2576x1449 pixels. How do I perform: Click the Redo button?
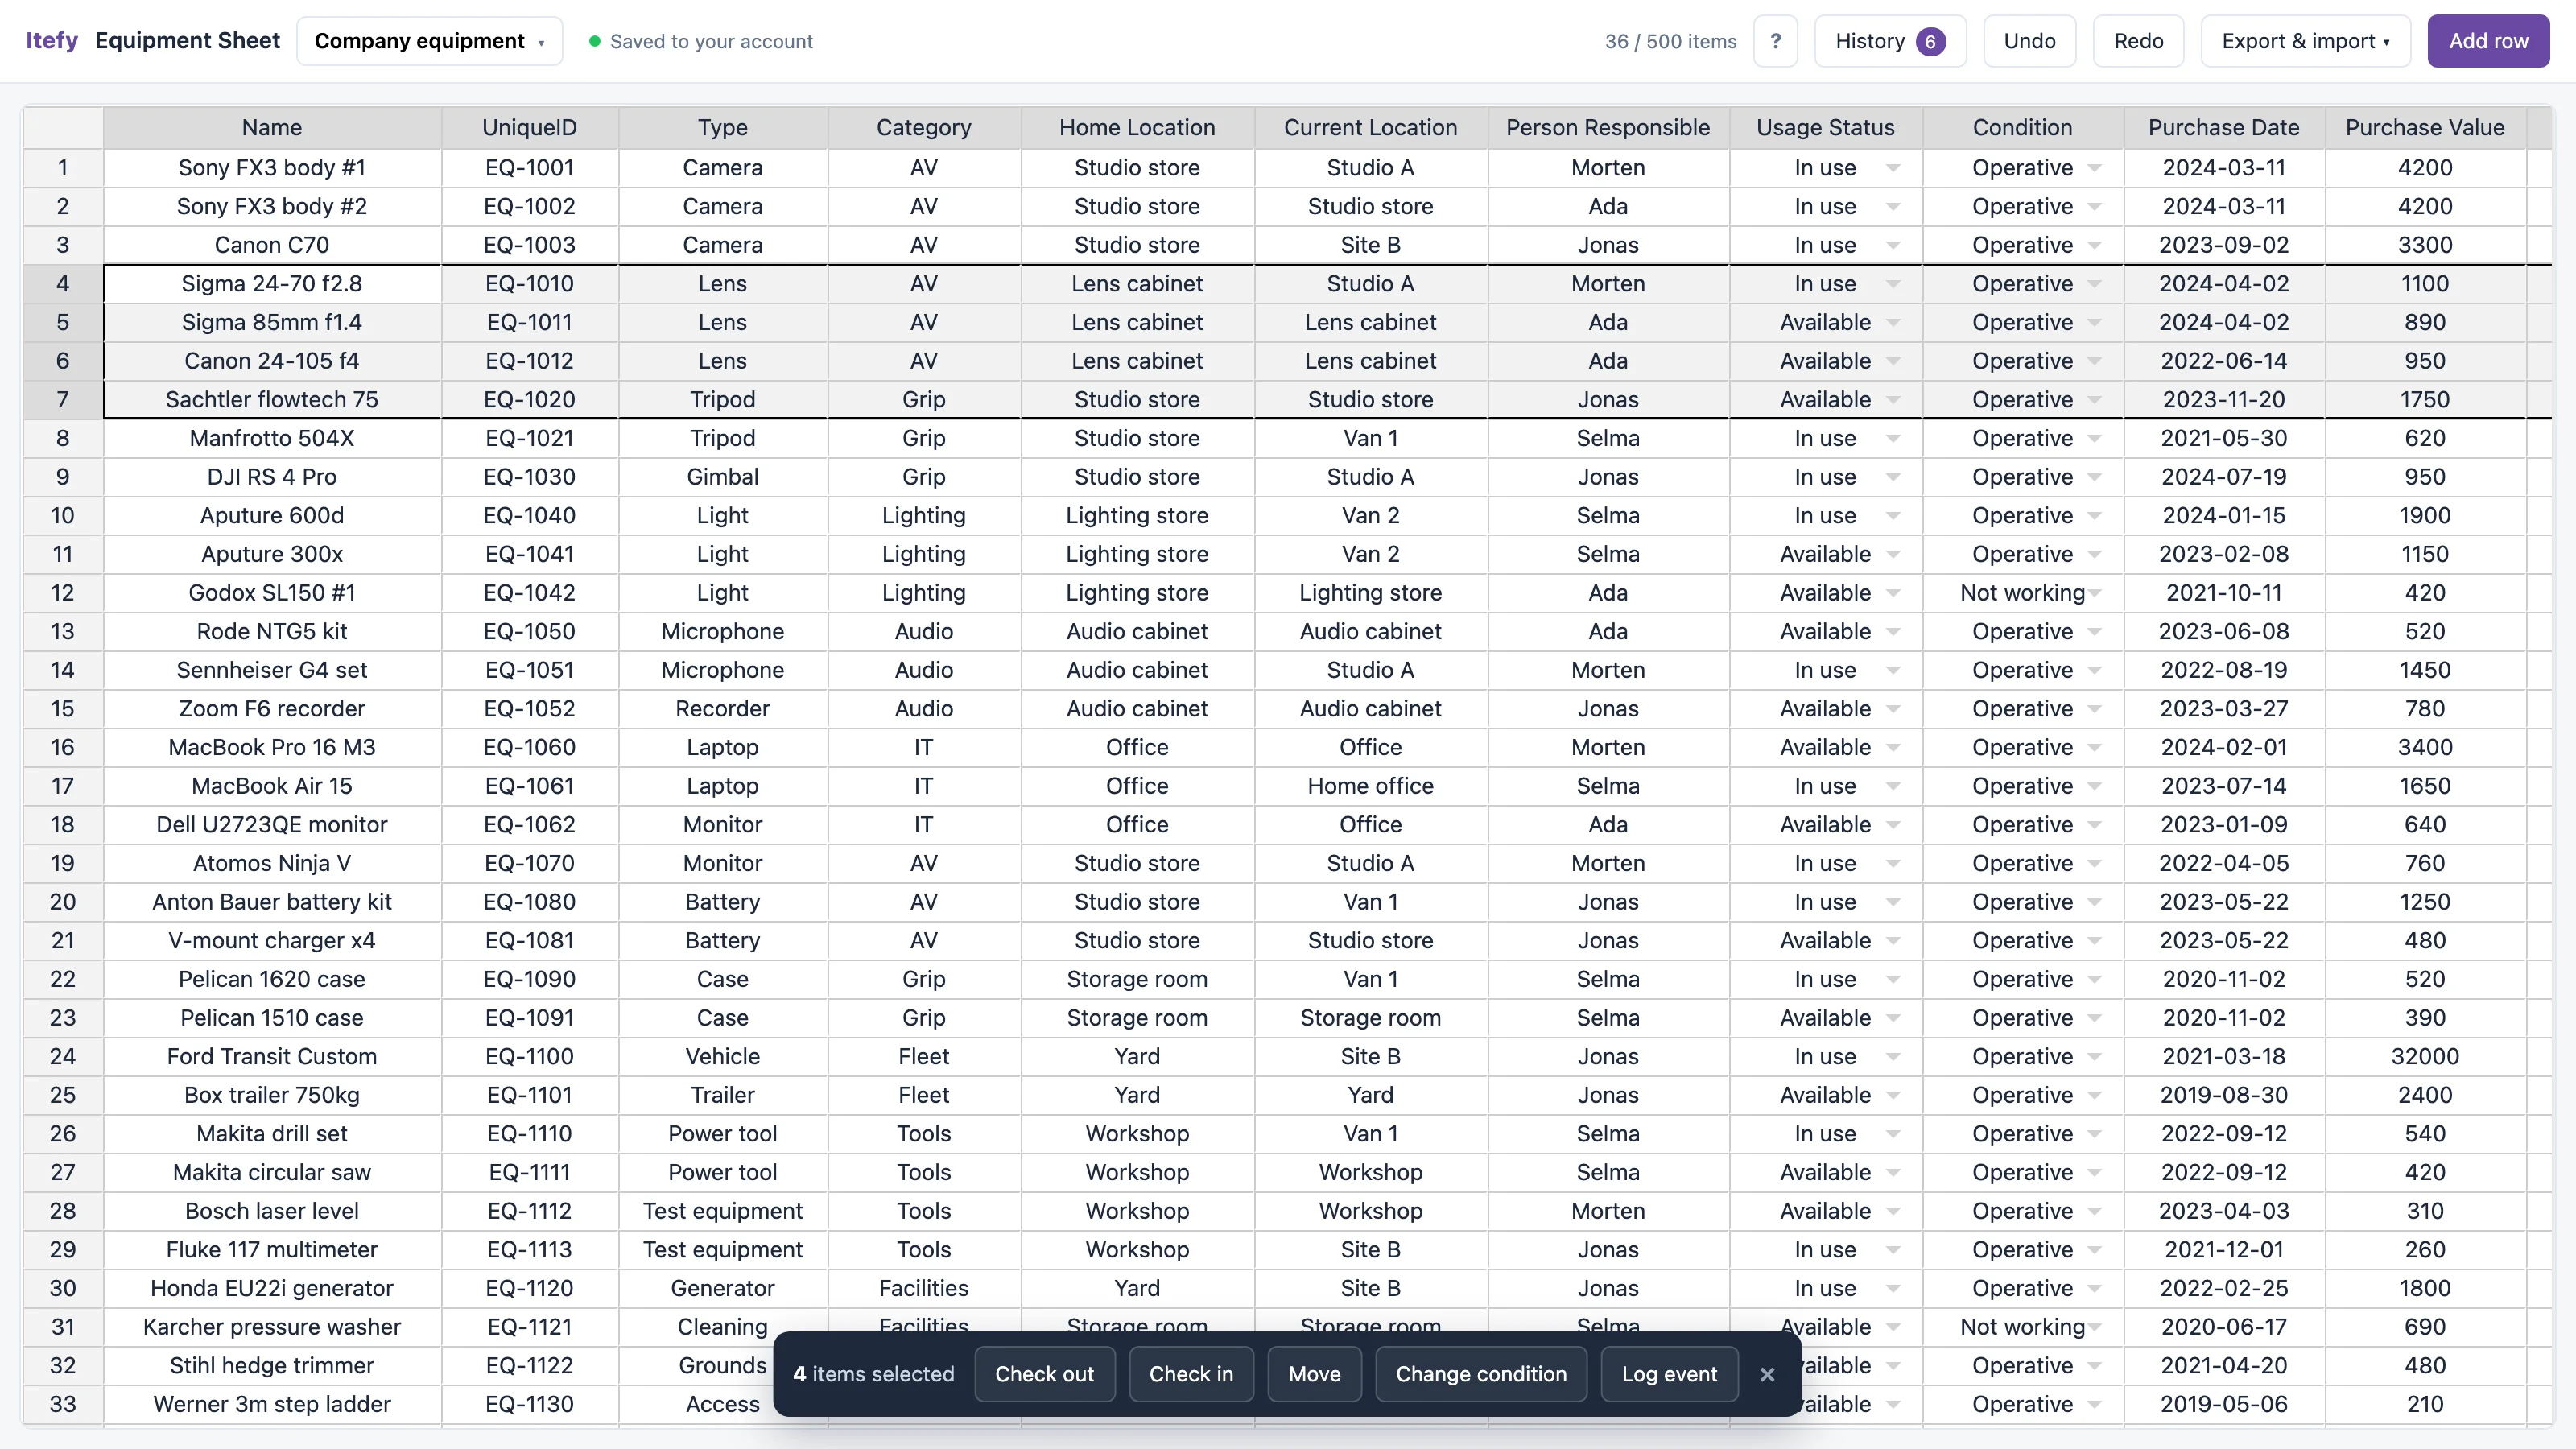(2138, 41)
